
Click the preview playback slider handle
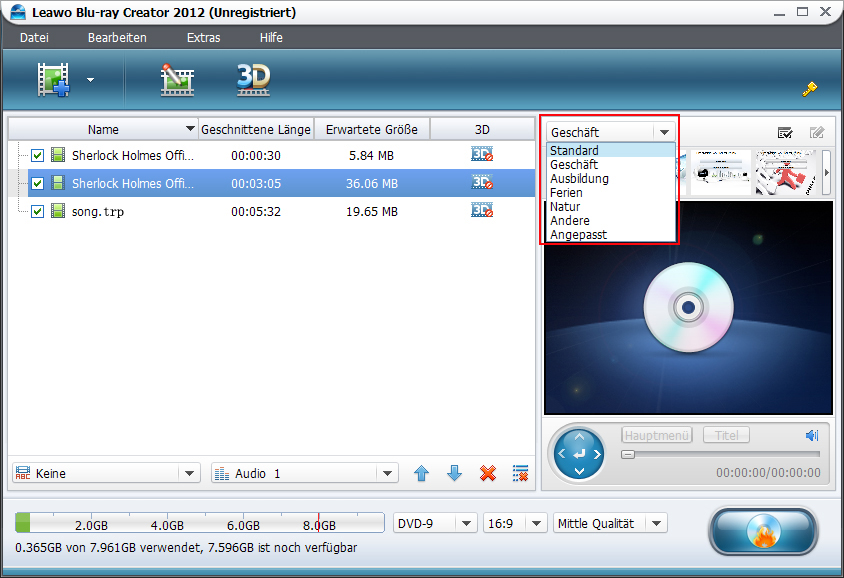pos(628,455)
